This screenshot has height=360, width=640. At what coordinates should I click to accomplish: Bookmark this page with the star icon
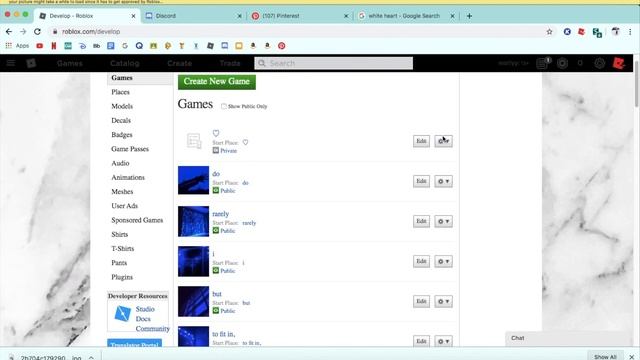pos(549,31)
